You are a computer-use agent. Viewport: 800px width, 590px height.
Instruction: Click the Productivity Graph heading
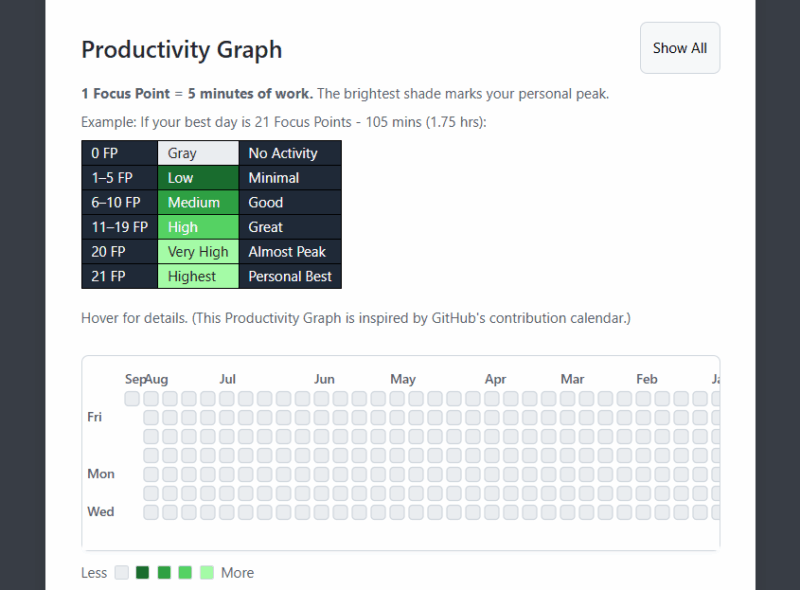181,49
